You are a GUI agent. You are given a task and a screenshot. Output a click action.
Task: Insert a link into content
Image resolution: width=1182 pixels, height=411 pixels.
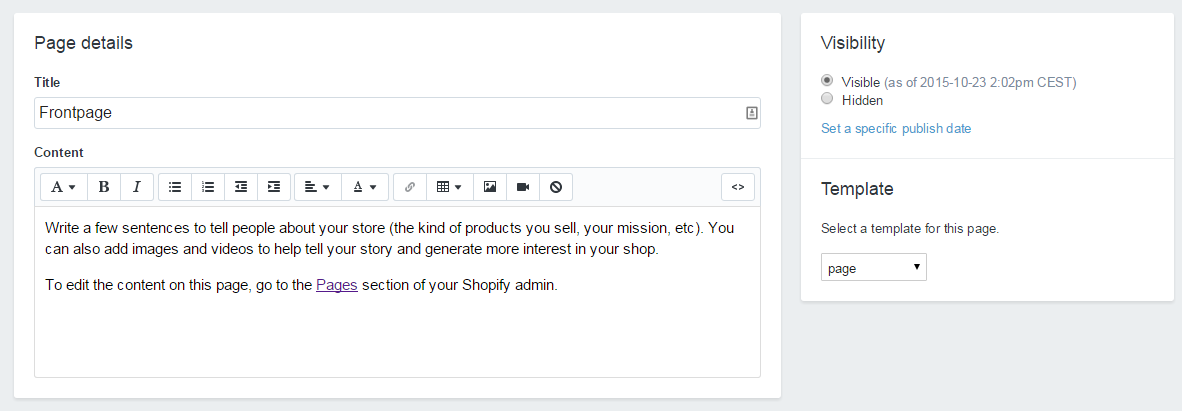[x=410, y=187]
